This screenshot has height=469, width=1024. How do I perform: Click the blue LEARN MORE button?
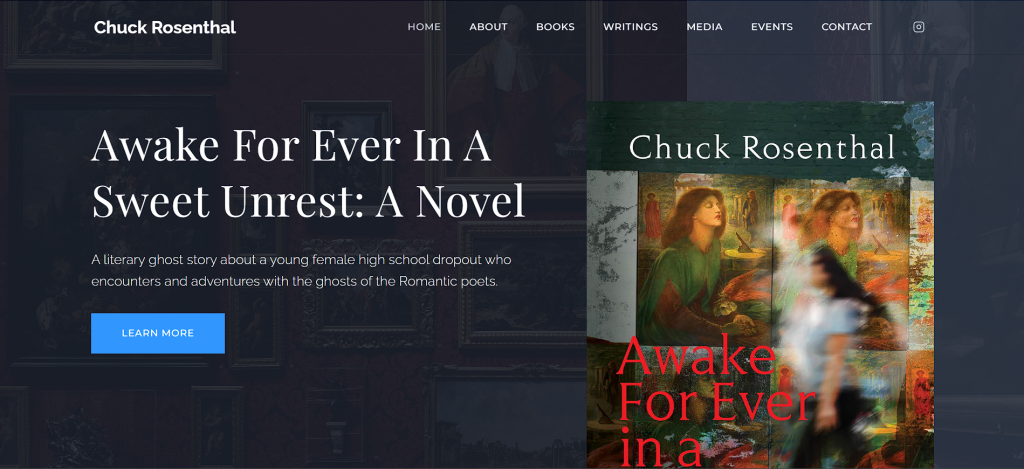157,333
